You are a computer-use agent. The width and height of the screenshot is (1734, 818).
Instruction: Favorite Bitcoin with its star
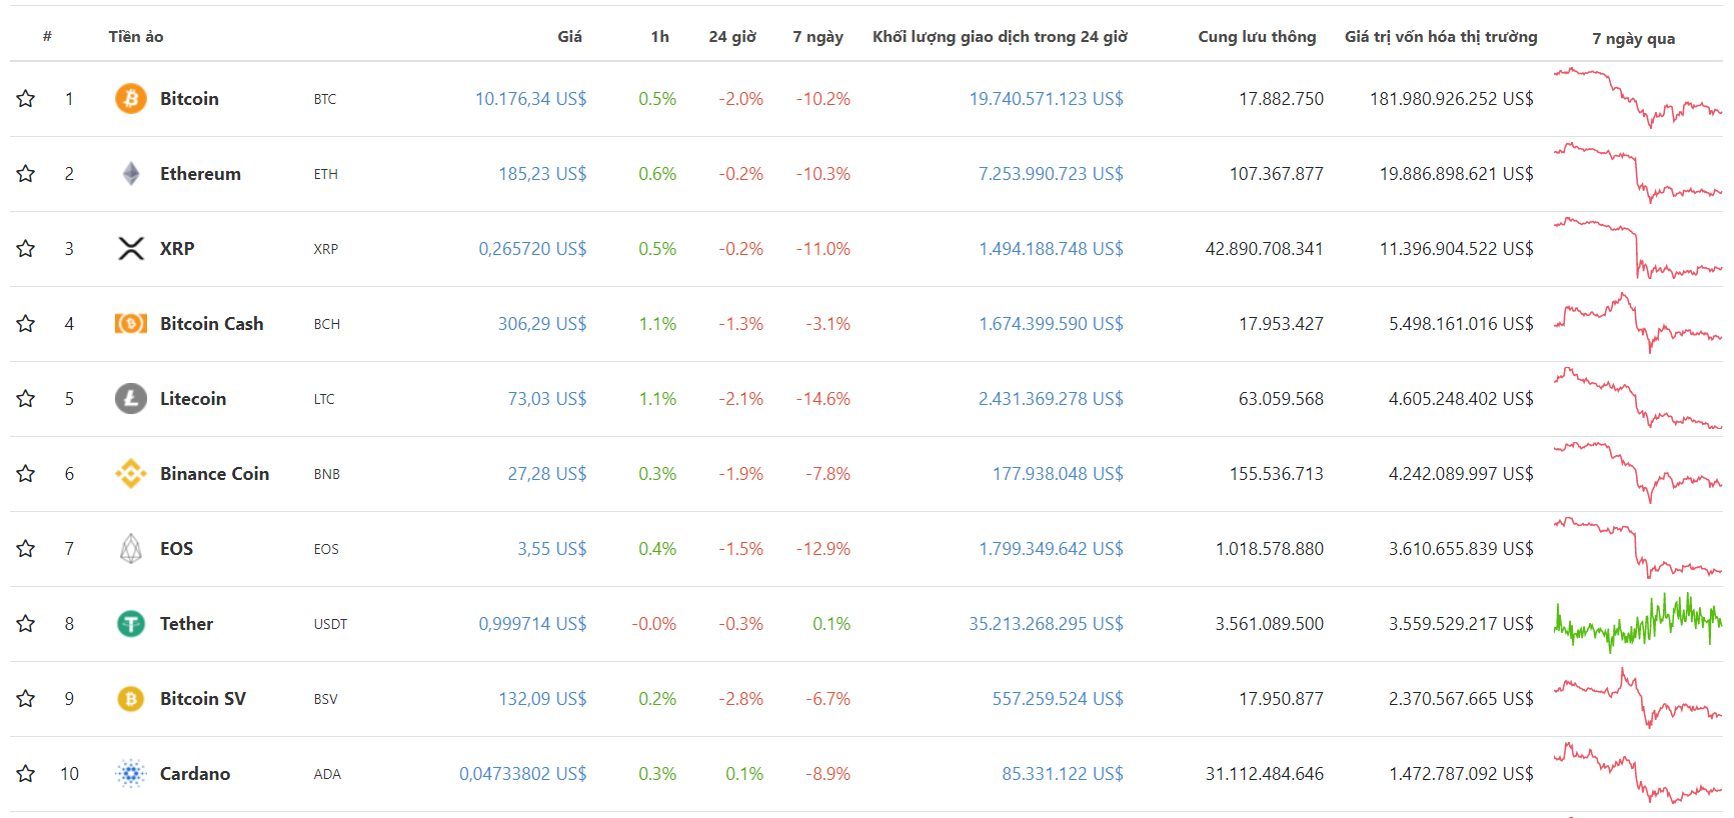point(26,98)
